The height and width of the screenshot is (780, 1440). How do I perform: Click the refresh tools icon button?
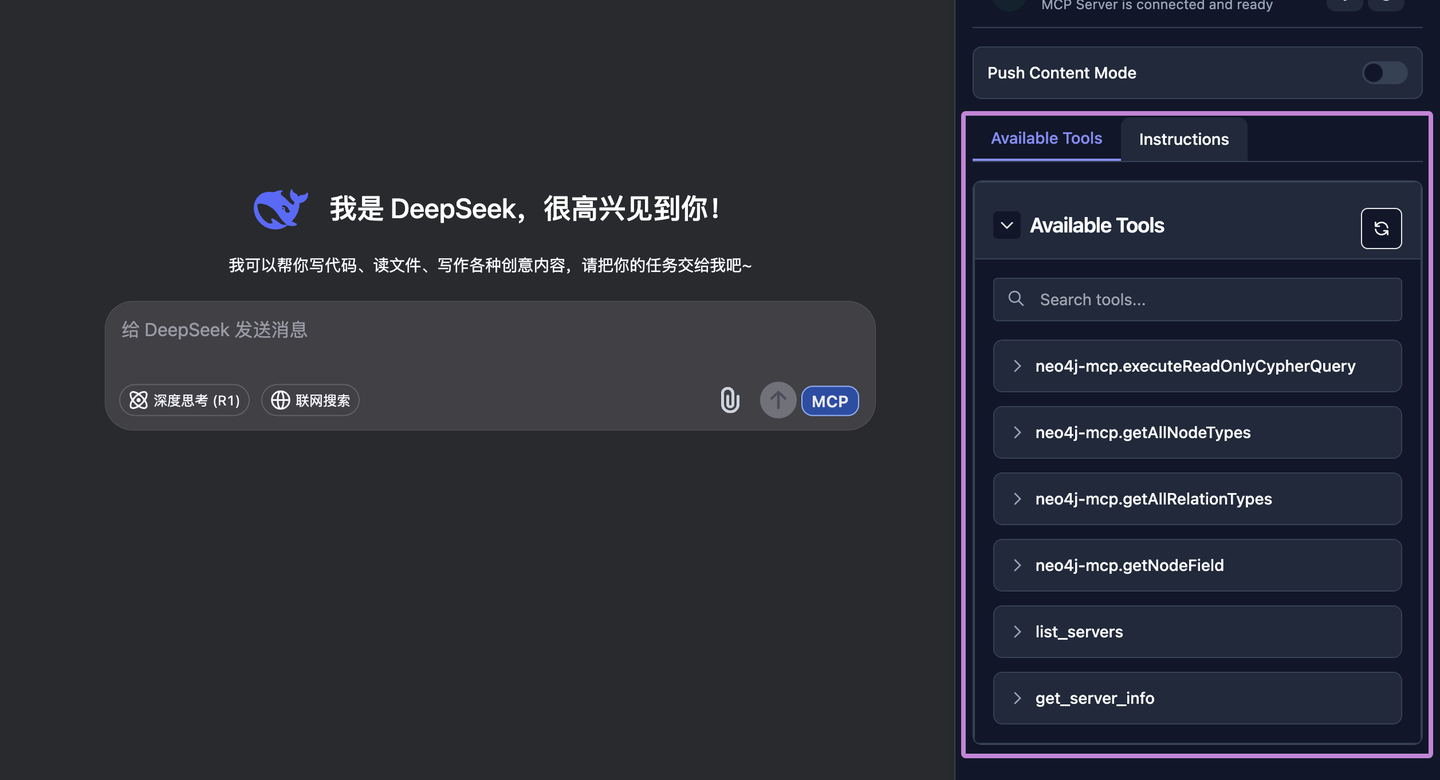pyautogui.click(x=1381, y=228)
